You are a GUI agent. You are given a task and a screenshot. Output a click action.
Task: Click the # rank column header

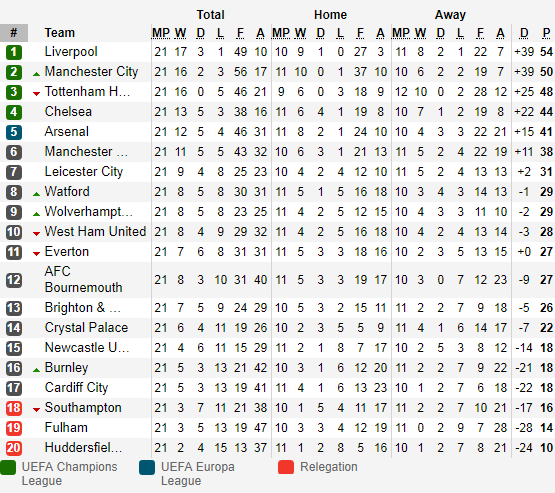pyautogui.click(x=14, y=33)
